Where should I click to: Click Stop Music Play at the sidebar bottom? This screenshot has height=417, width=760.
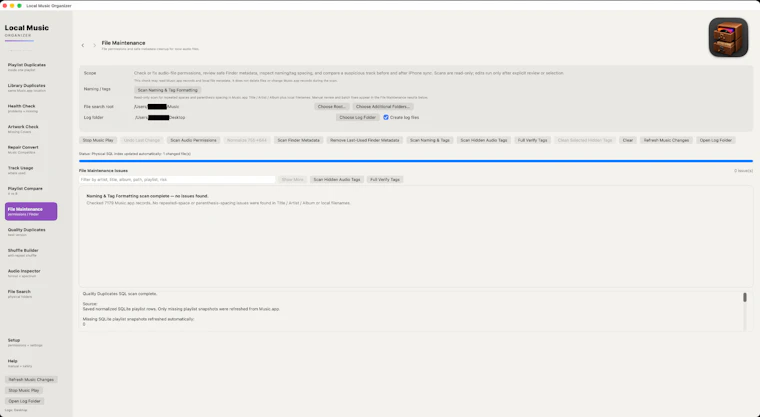click(x=23, y=390)
